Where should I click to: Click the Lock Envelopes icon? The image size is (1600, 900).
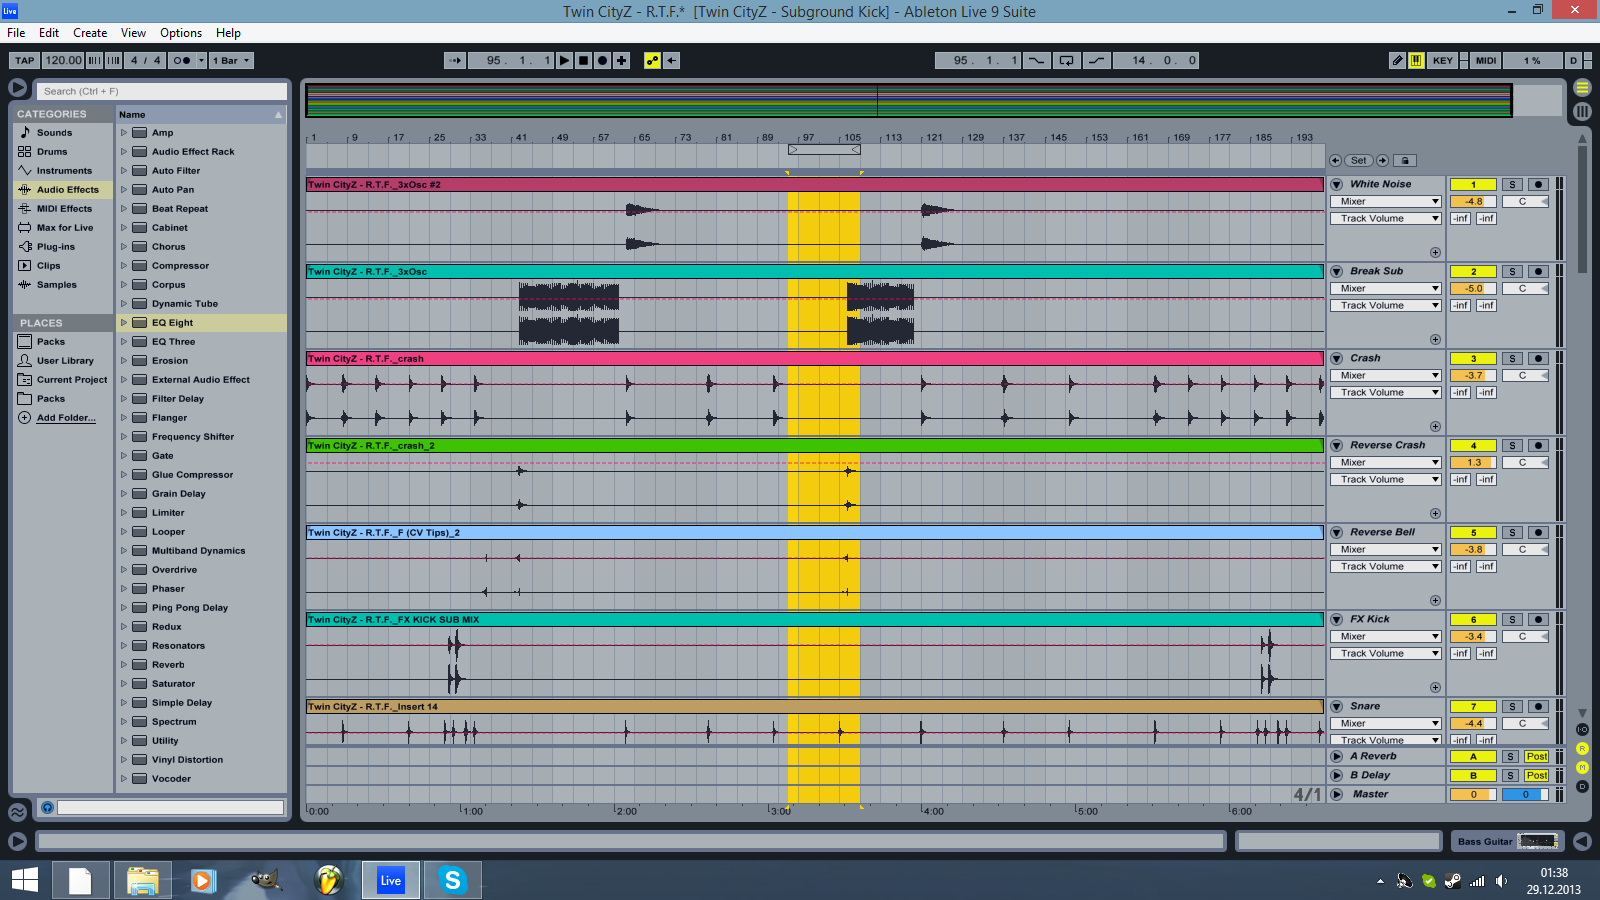(x=1405, y=160)
